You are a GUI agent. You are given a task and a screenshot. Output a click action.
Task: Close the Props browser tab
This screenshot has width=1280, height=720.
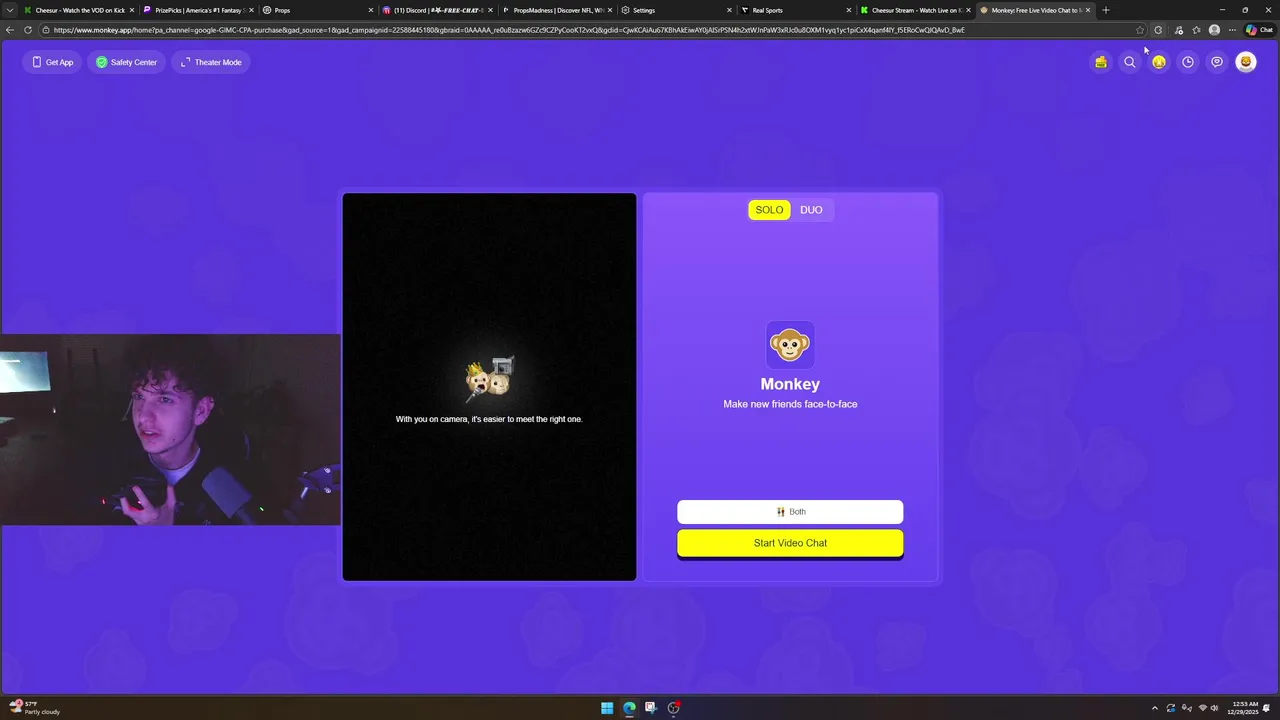[x=371, y=10]
